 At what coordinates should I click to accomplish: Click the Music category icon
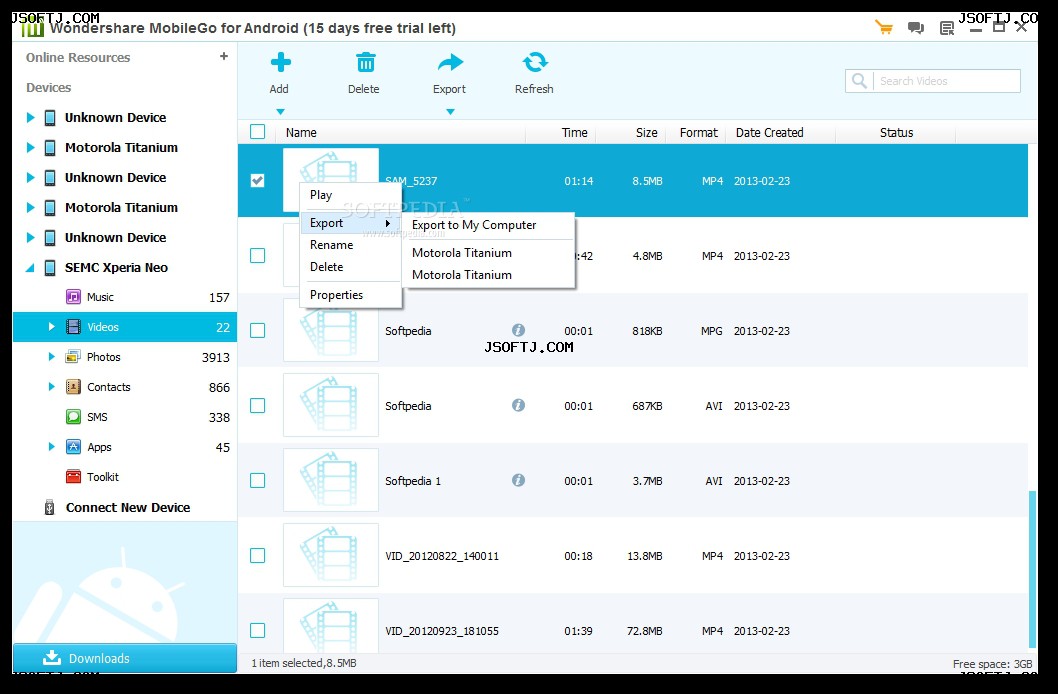click(73, 297)
